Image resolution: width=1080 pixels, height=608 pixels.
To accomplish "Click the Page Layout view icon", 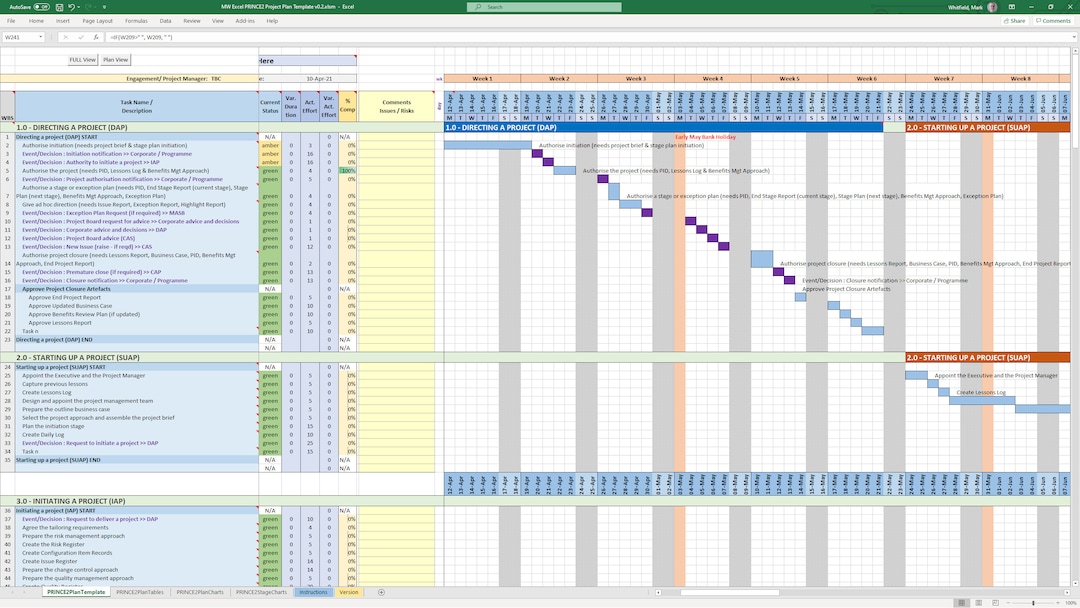I will 979,601.
